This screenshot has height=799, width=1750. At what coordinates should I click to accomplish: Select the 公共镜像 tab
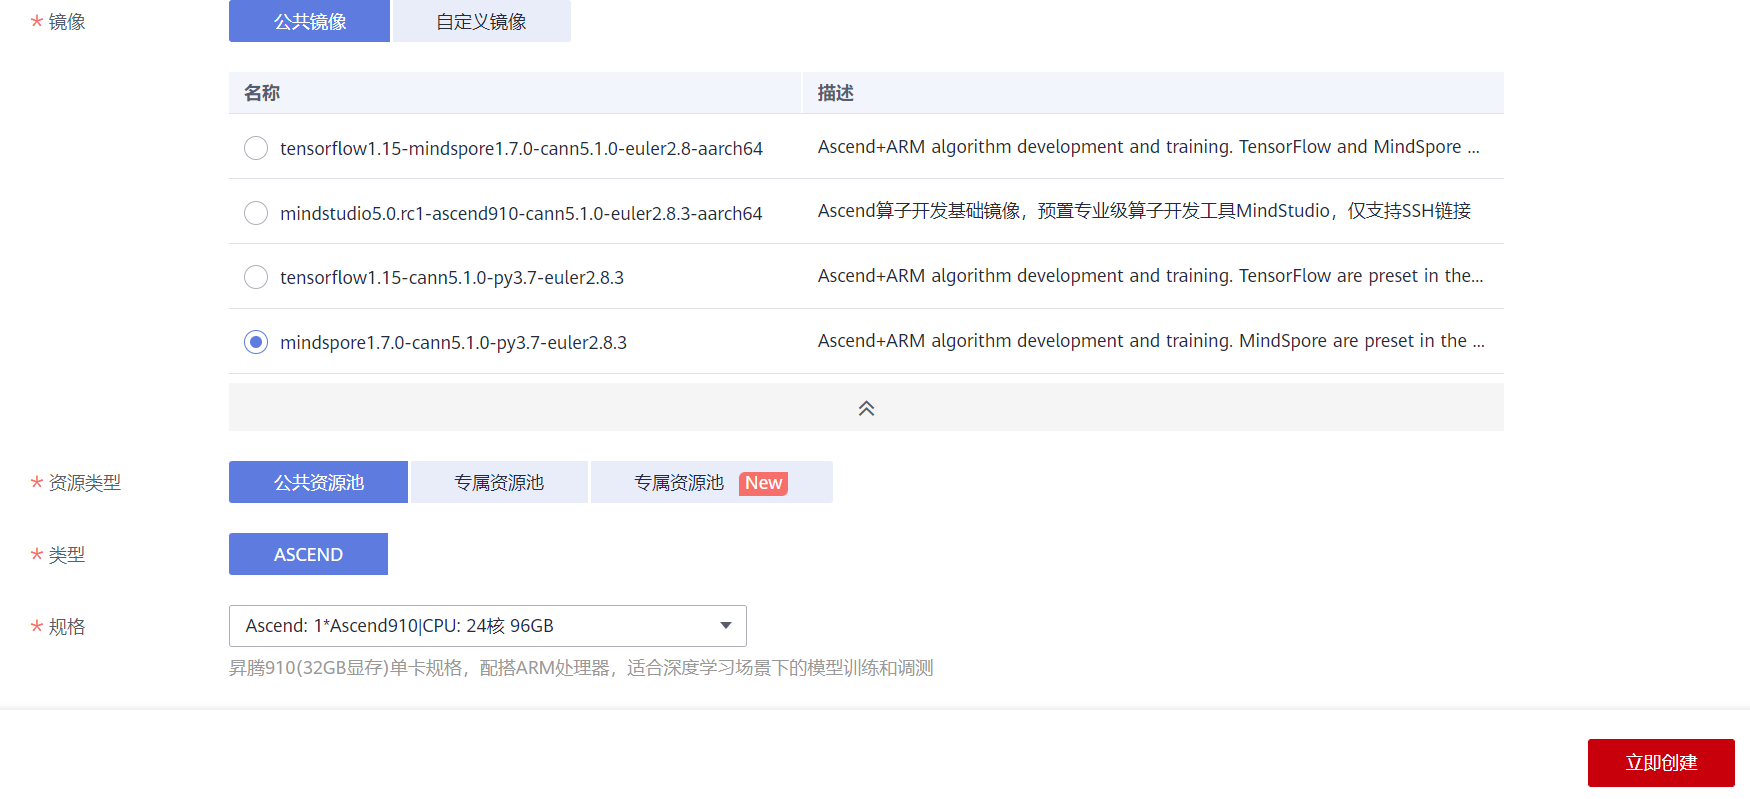coord(309,21)
